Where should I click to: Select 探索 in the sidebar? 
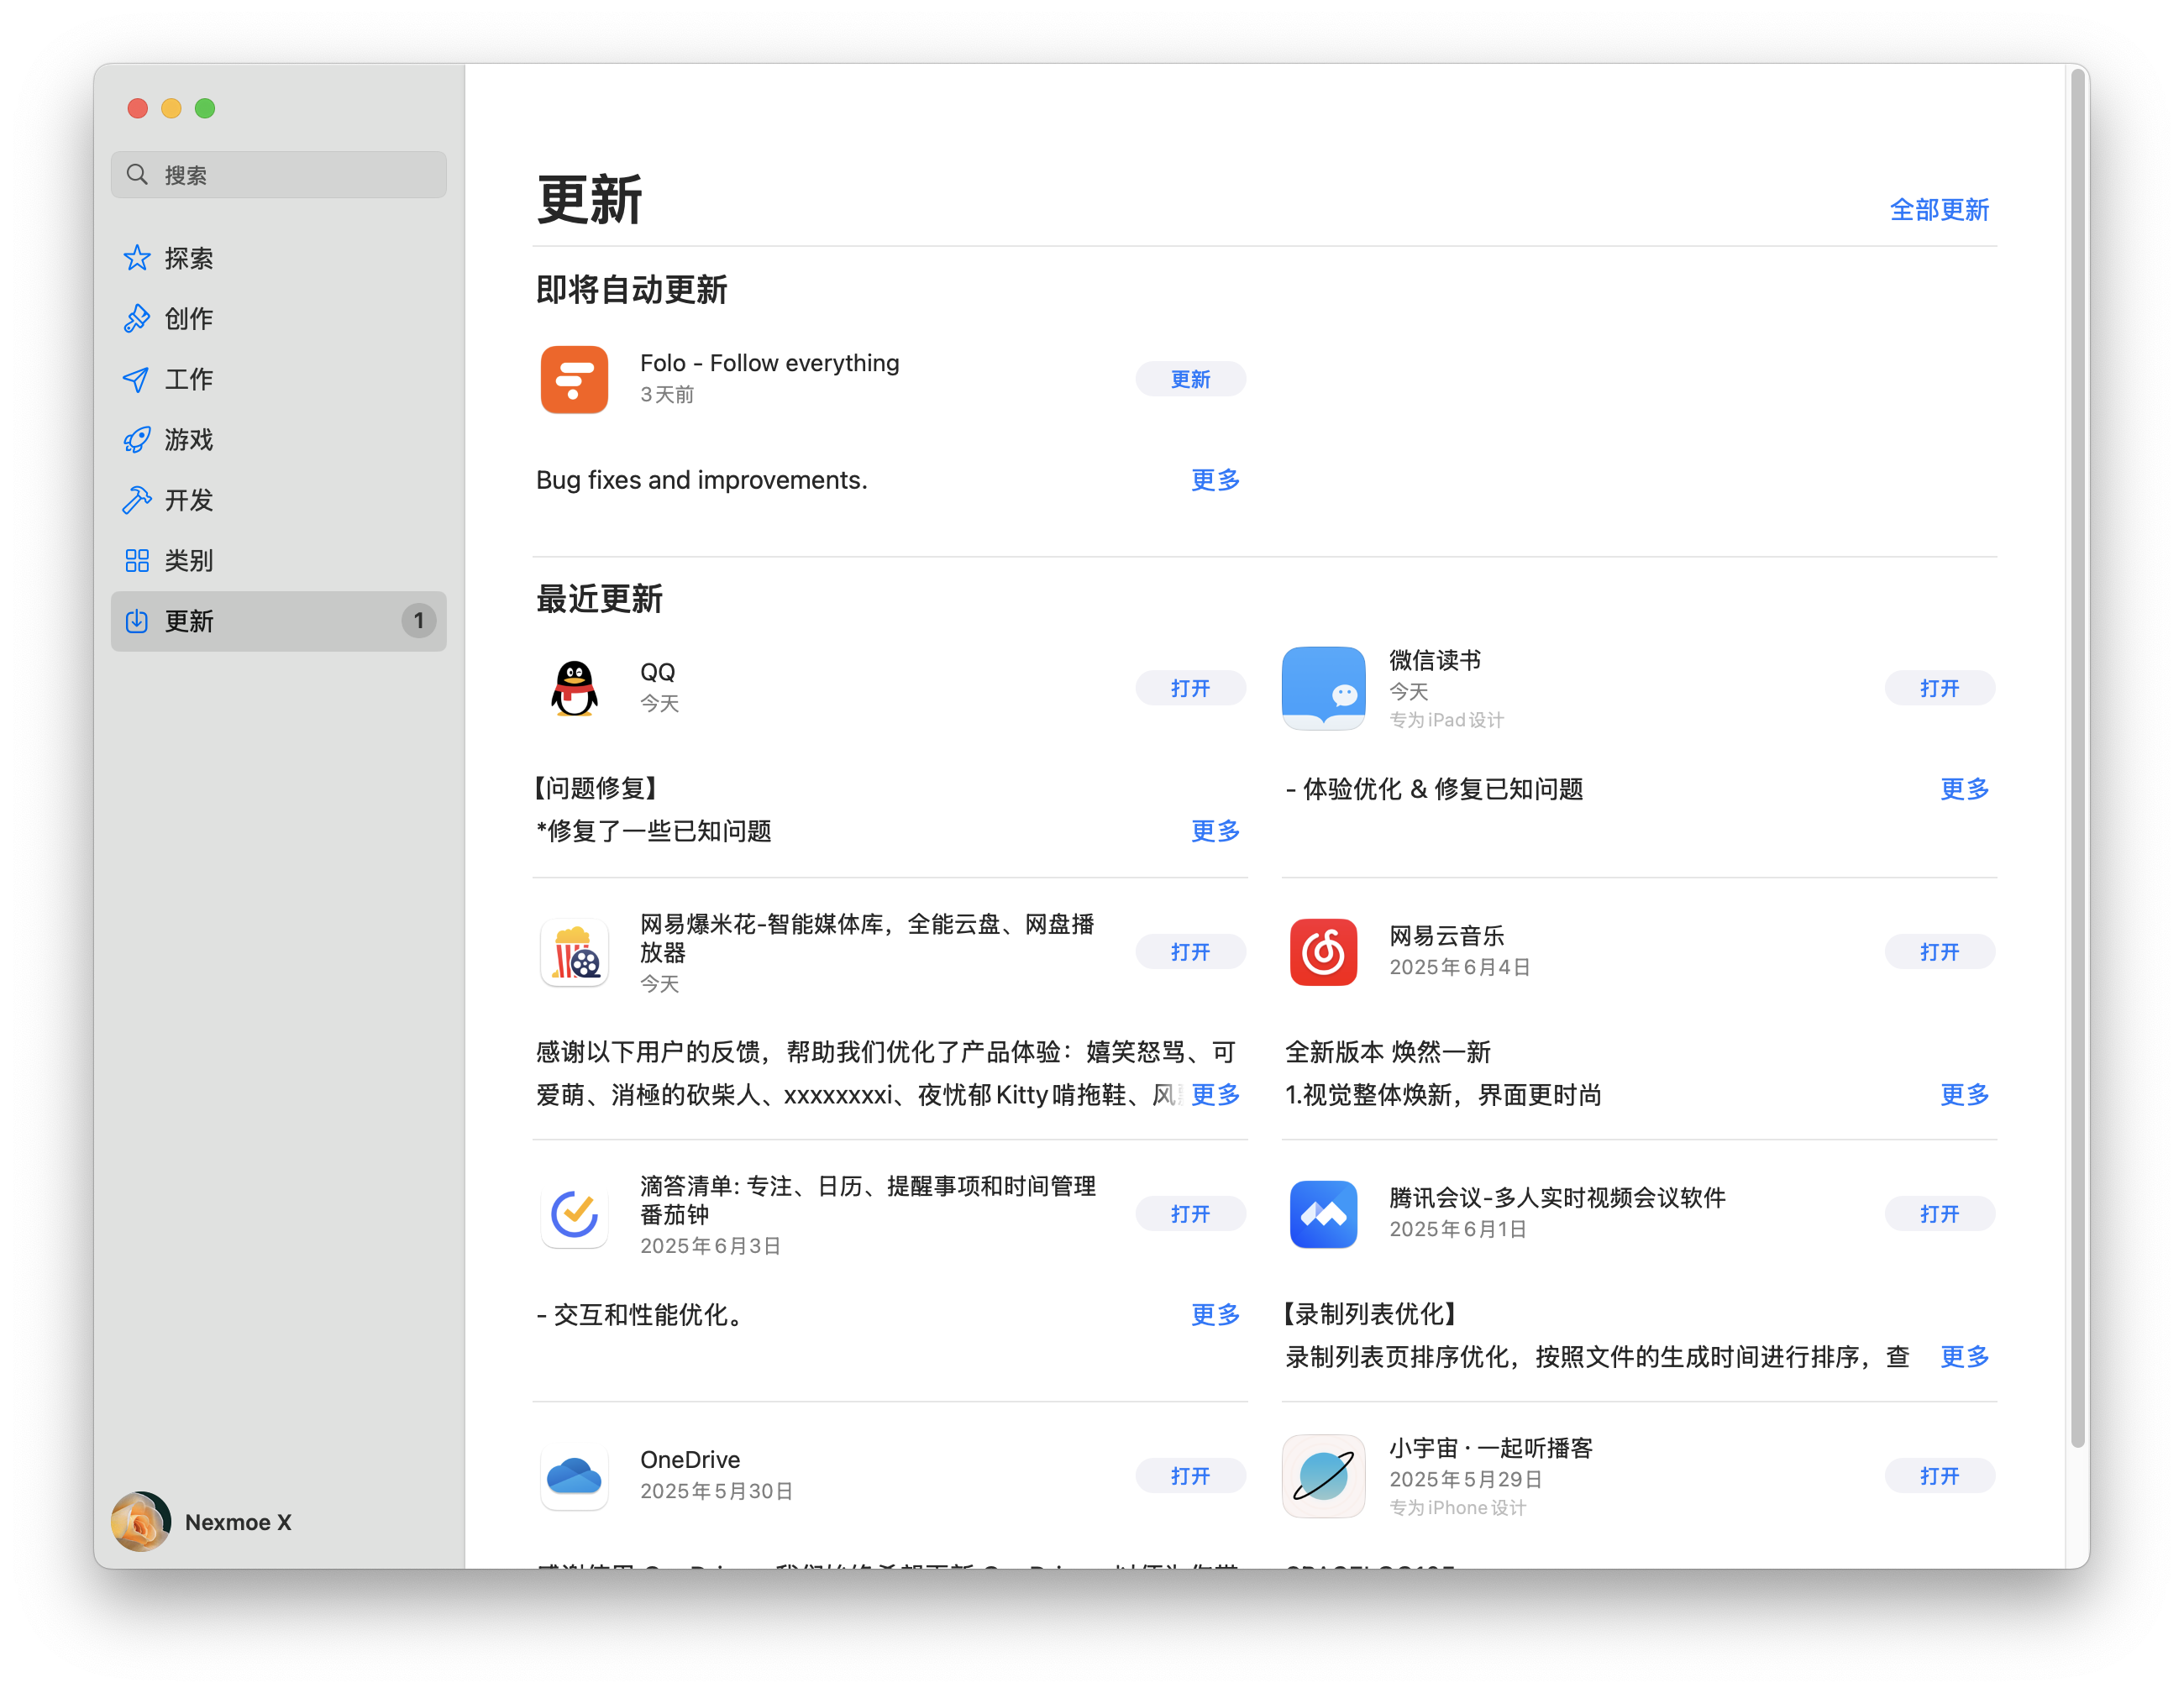pos(278,258)
